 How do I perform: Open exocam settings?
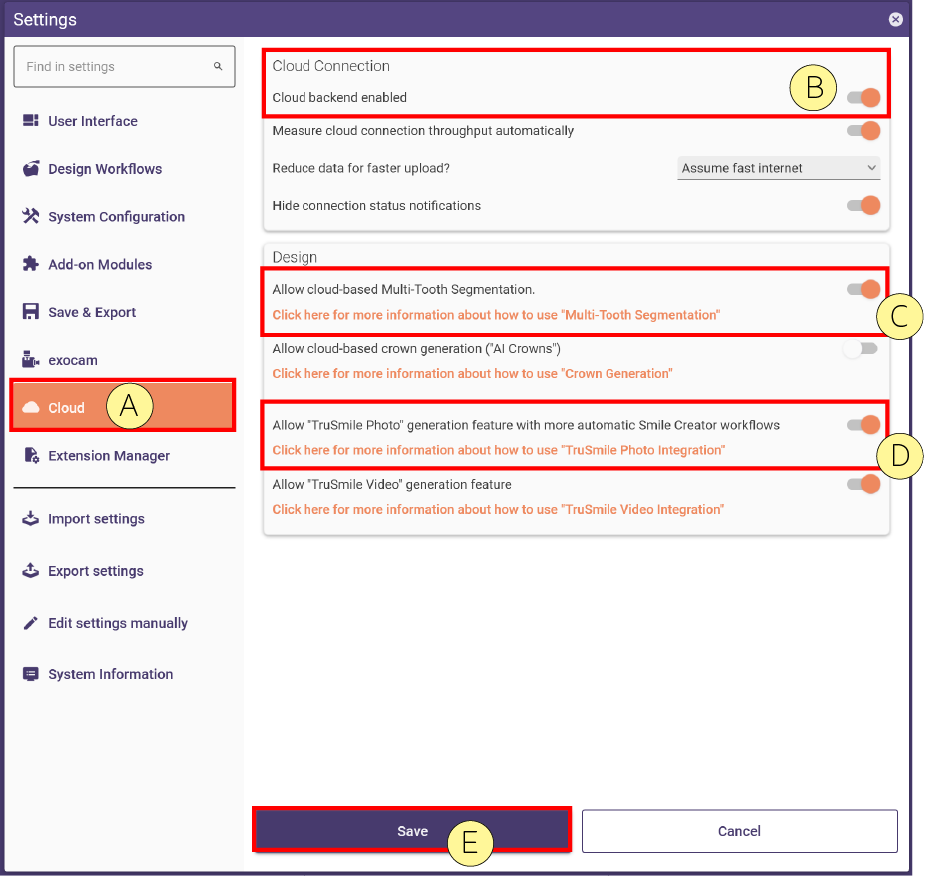coord(73,360)
